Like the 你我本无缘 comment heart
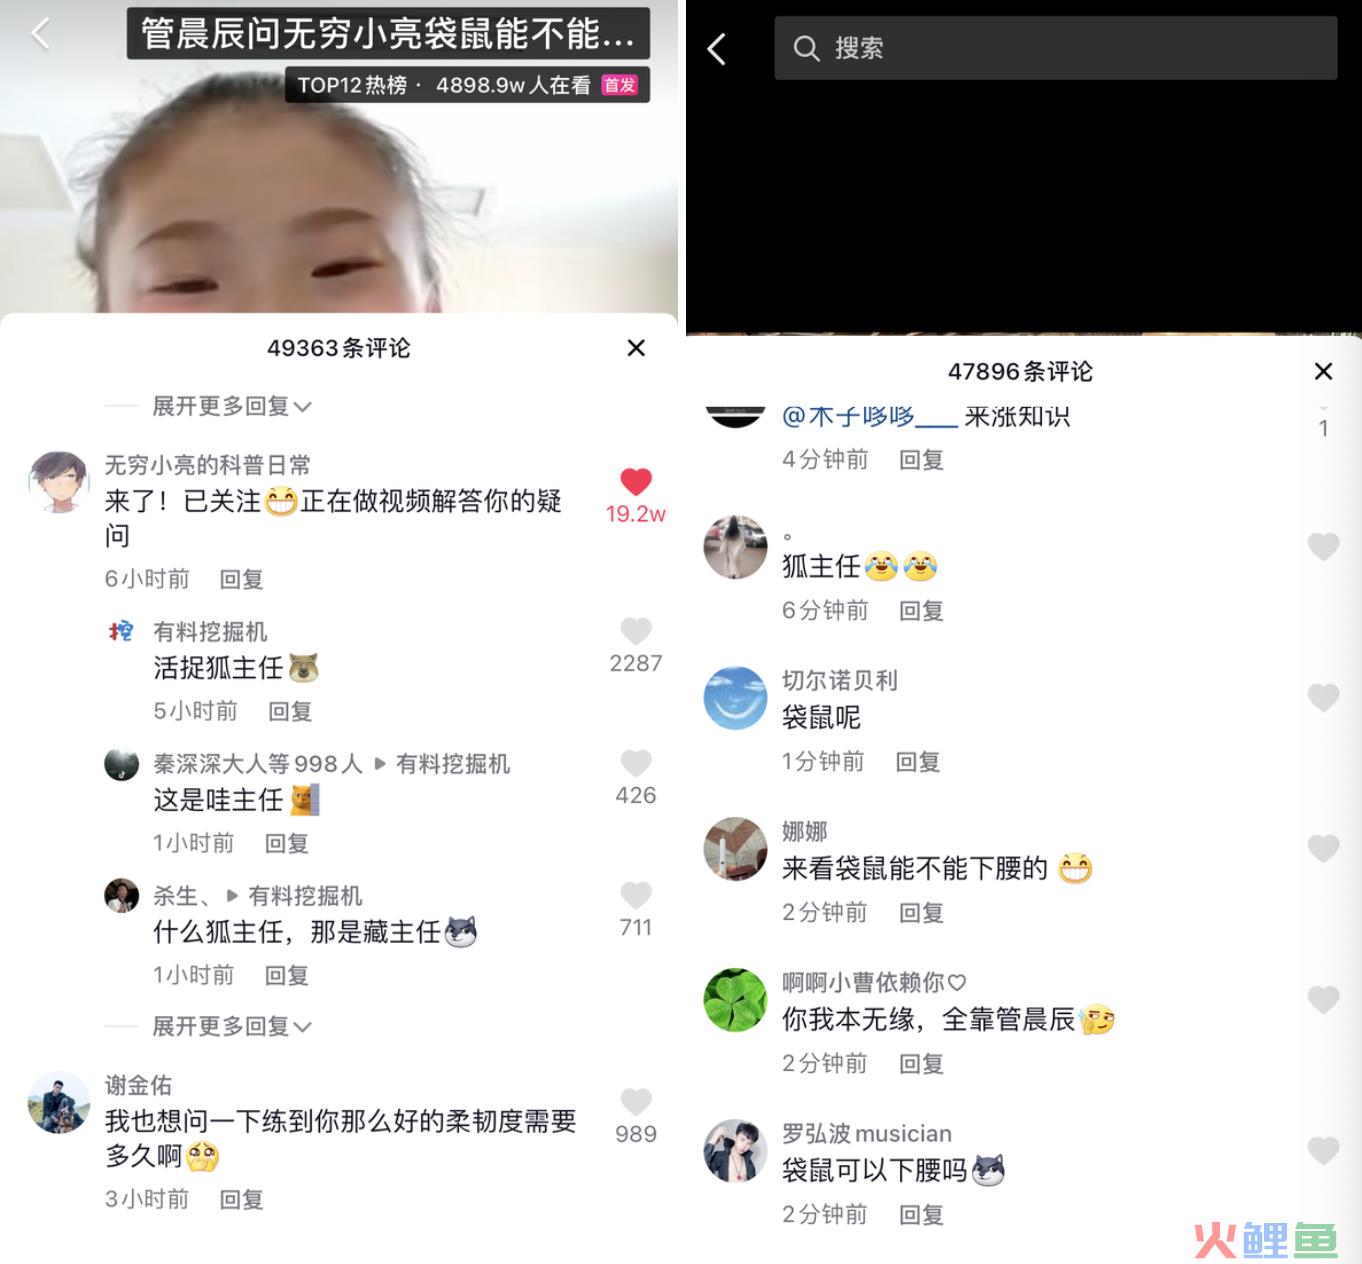1362x1264 pixels. (x=1323, y=1000)
